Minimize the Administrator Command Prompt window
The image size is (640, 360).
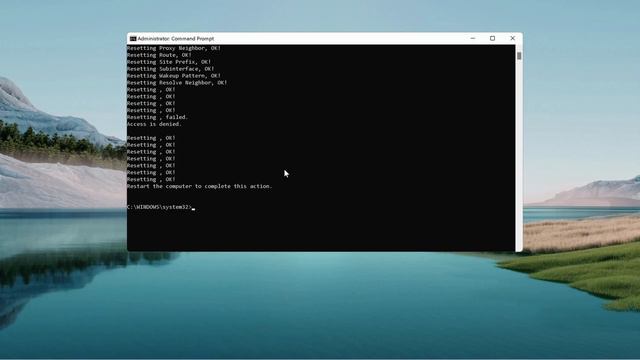[473, 38]
